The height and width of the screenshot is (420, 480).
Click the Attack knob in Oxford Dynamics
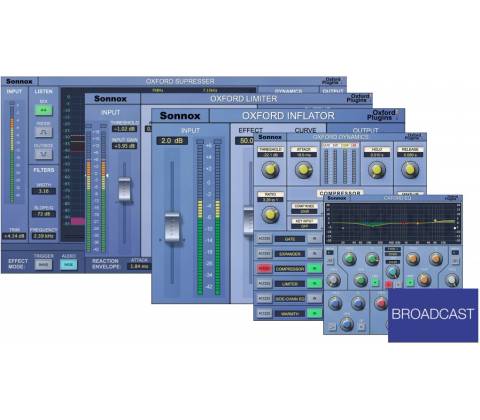point(304,170)
